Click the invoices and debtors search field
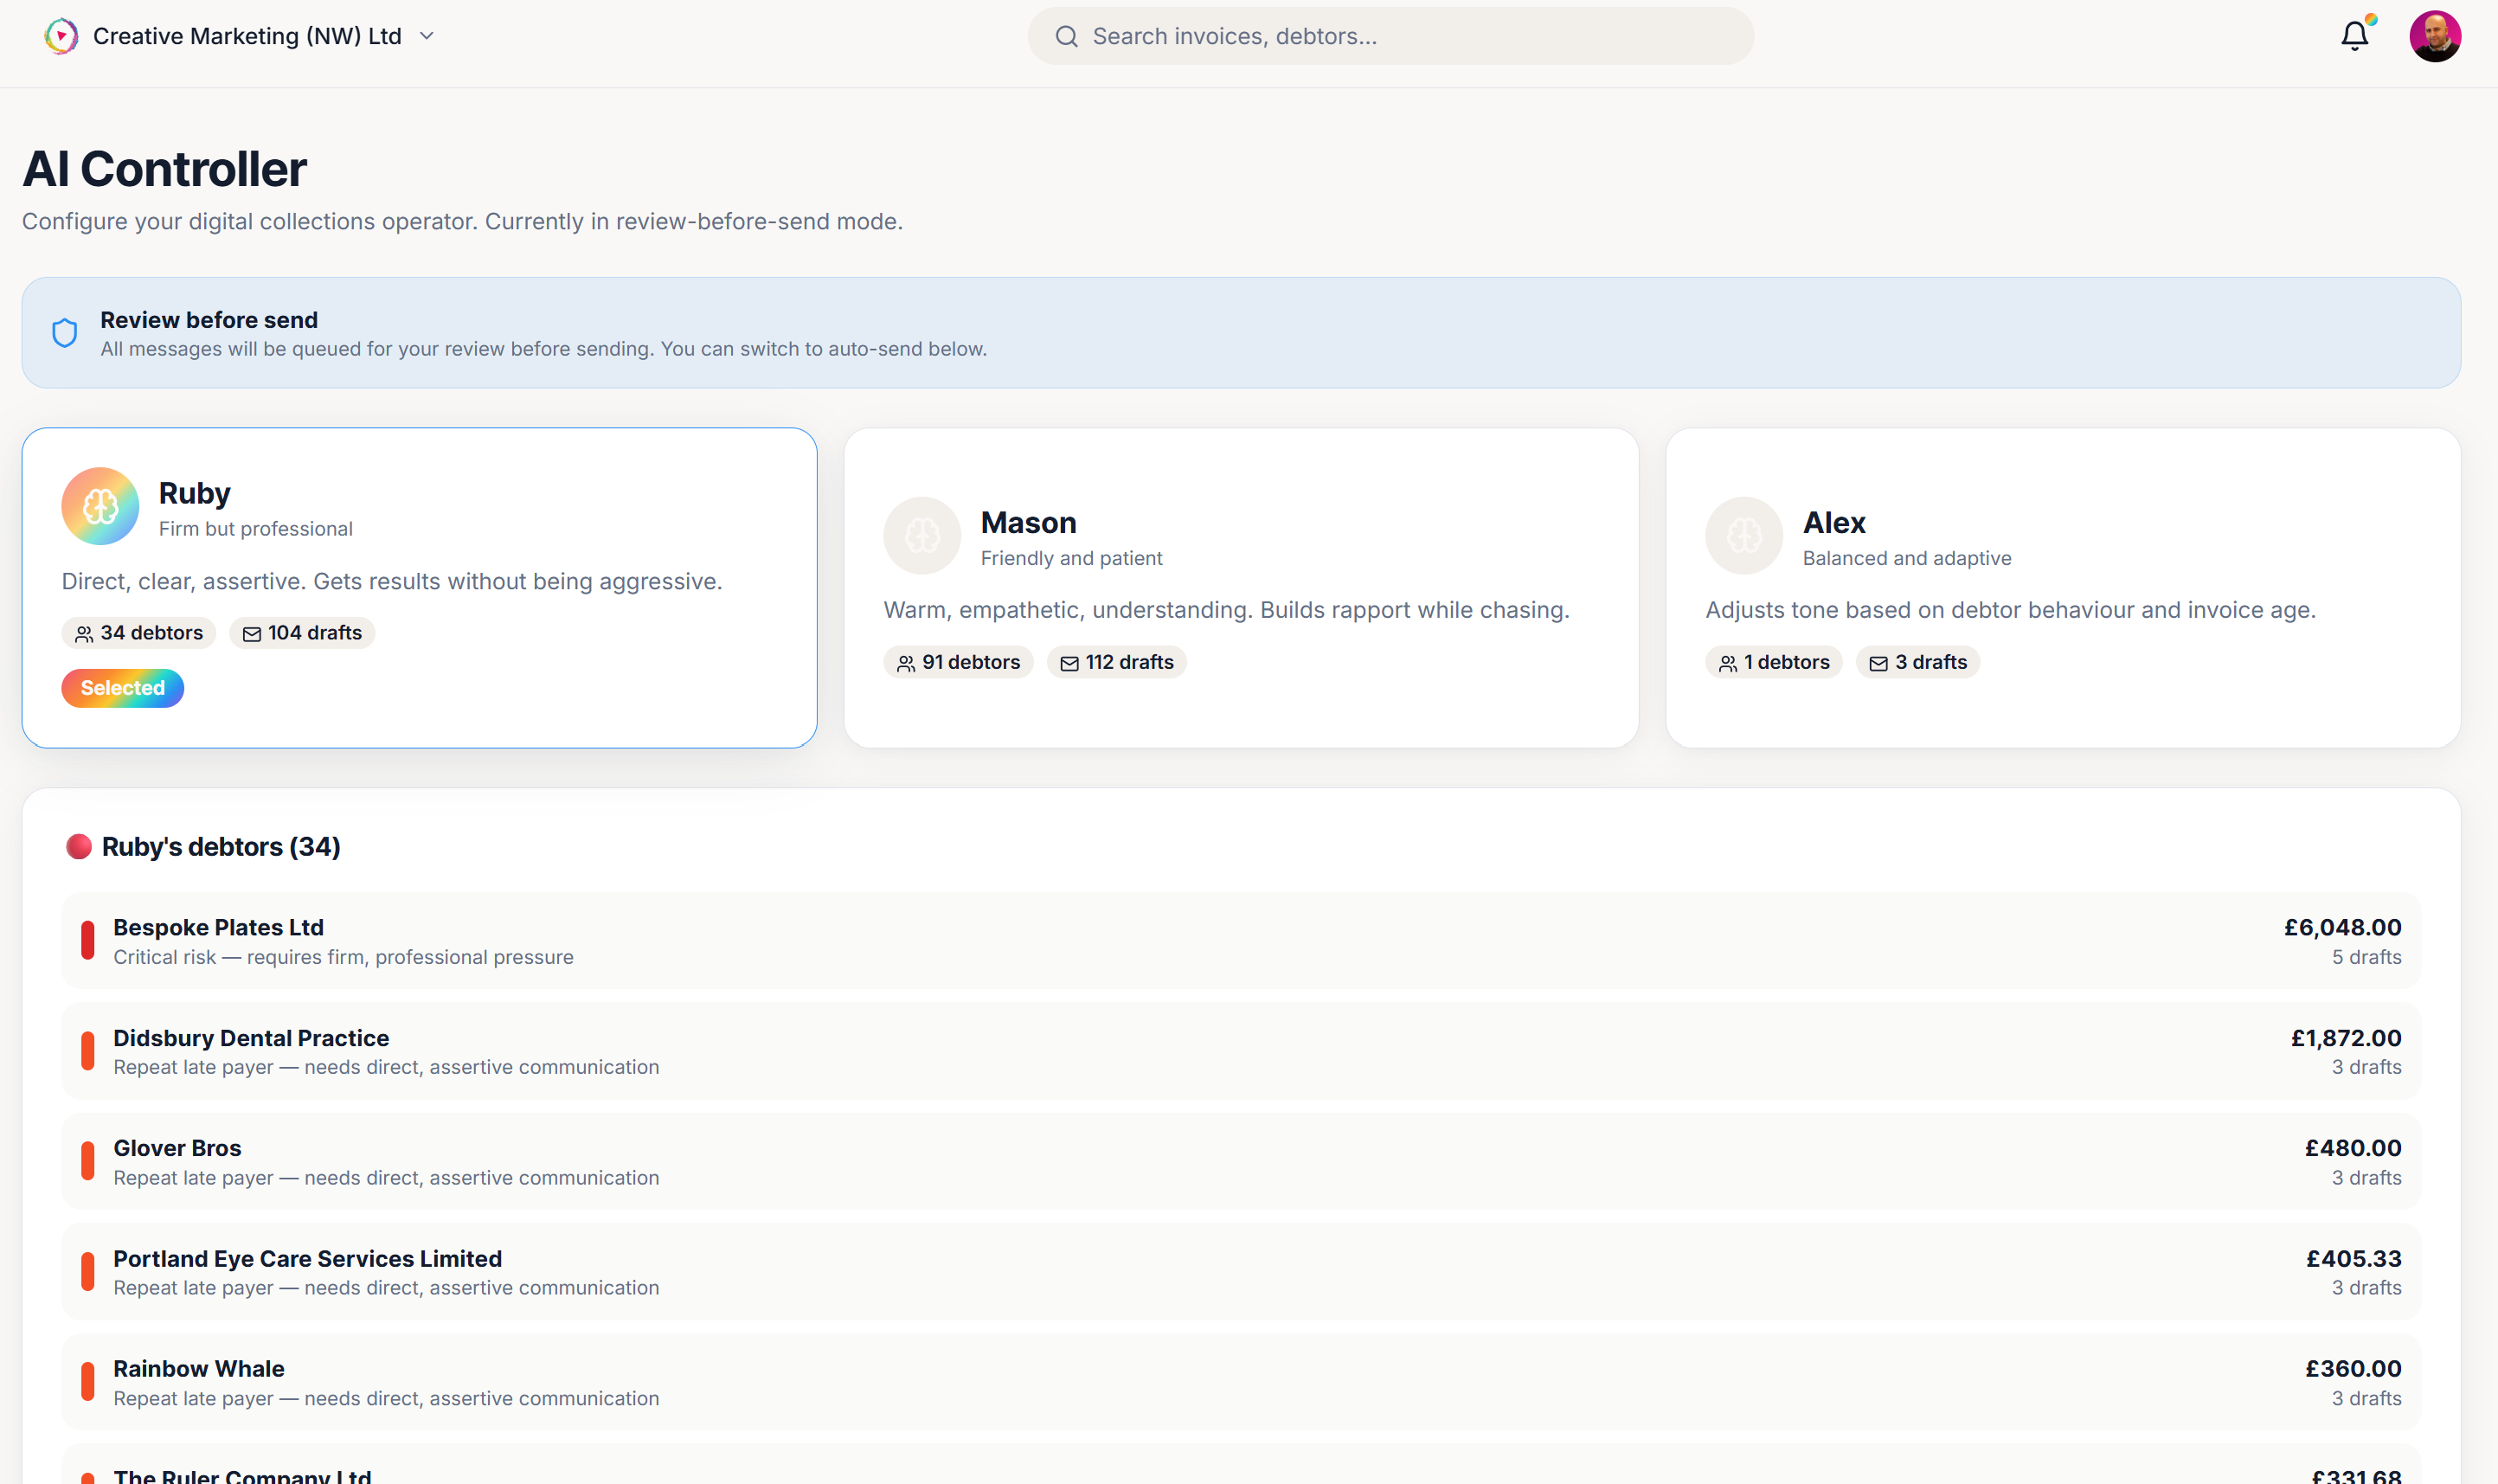This screenshot has width=2498, height=1484. 1388,35
